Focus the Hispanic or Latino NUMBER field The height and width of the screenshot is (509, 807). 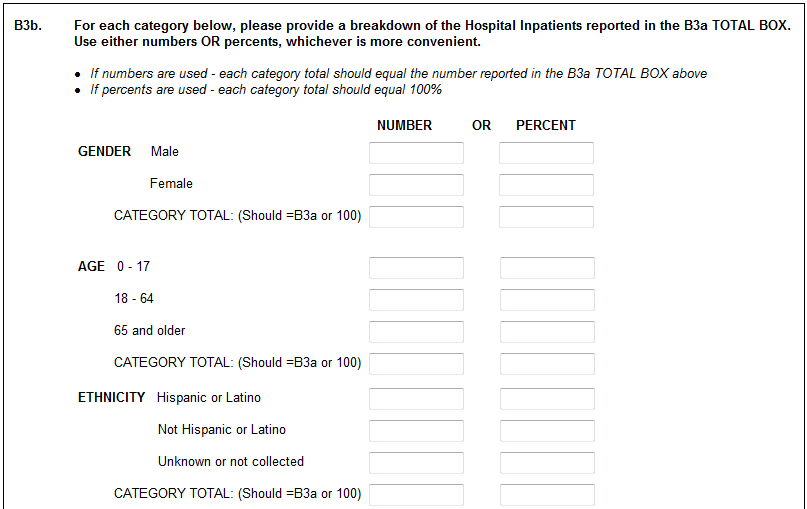[416, 399]
